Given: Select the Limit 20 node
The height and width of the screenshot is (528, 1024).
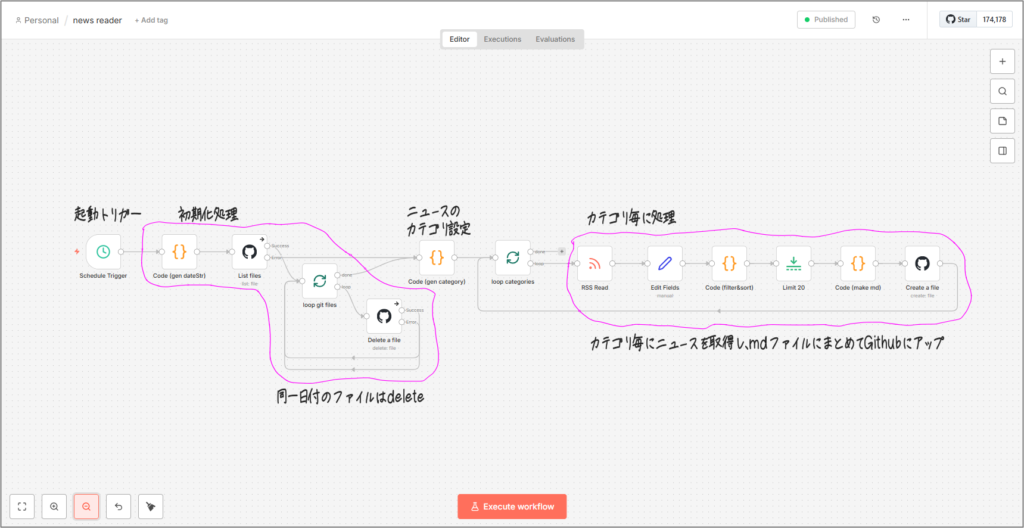Looking at the screenshot, I should coord(793,264).
